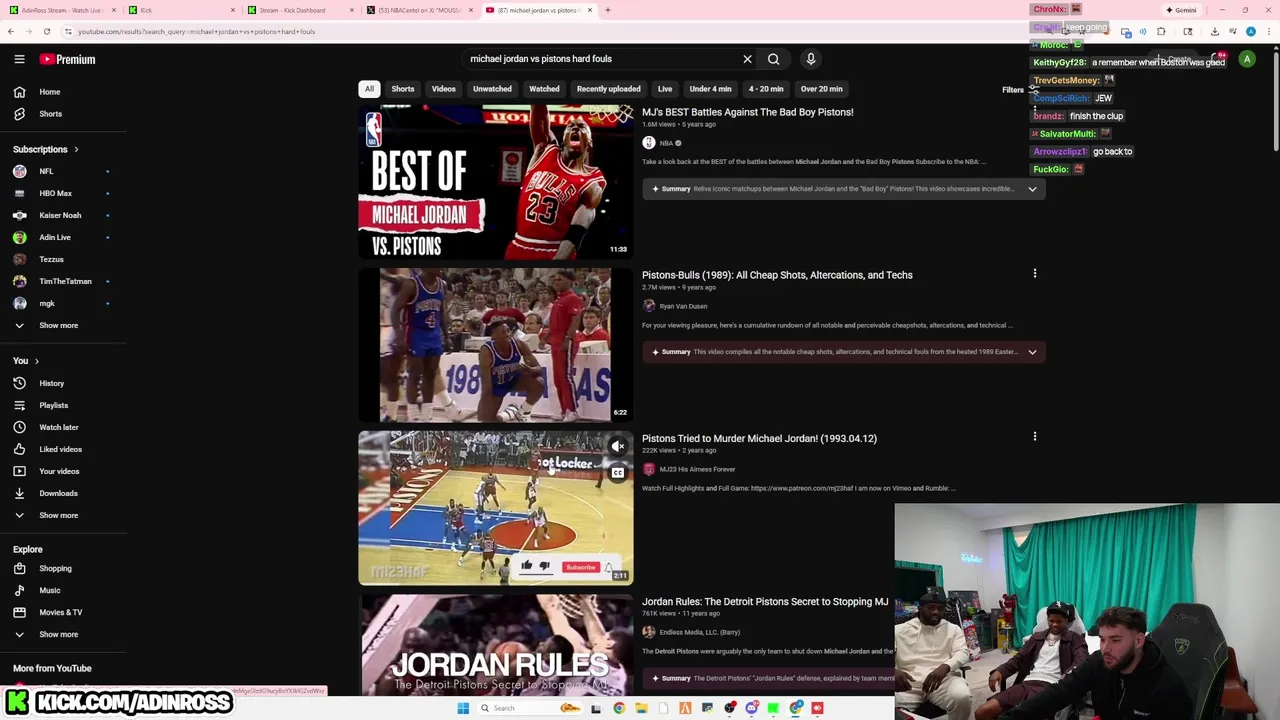1280x720 pixels.
Task: Open the Subscriptions section heading
Action: coord(46,149)
